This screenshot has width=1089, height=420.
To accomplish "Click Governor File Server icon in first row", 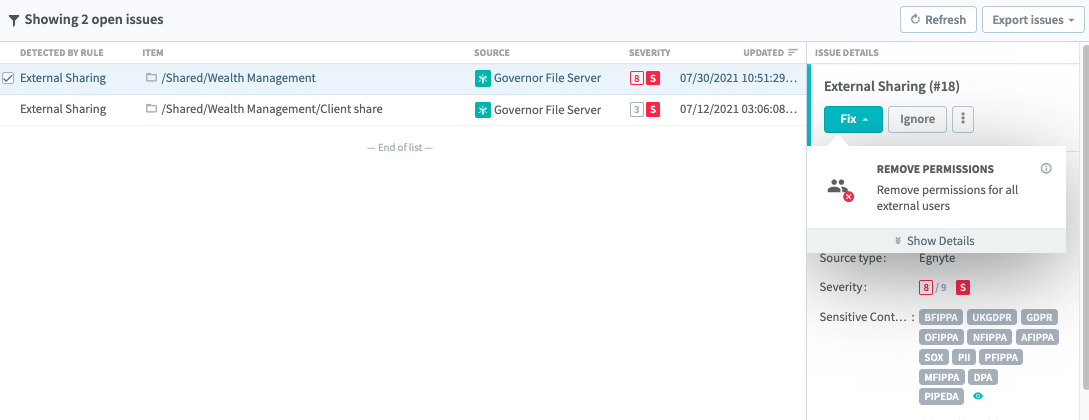I will click(482, 78).
